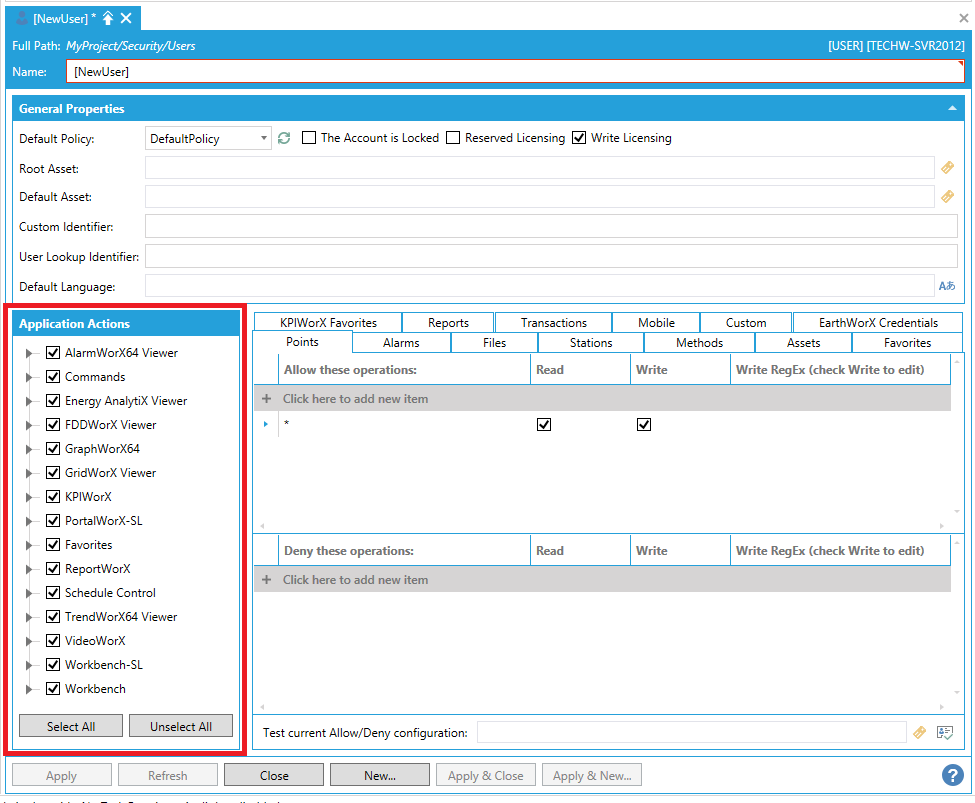Screen dimensions: 975x803
Task: Click the Custom Identifier input field
Action: point(550,227)
